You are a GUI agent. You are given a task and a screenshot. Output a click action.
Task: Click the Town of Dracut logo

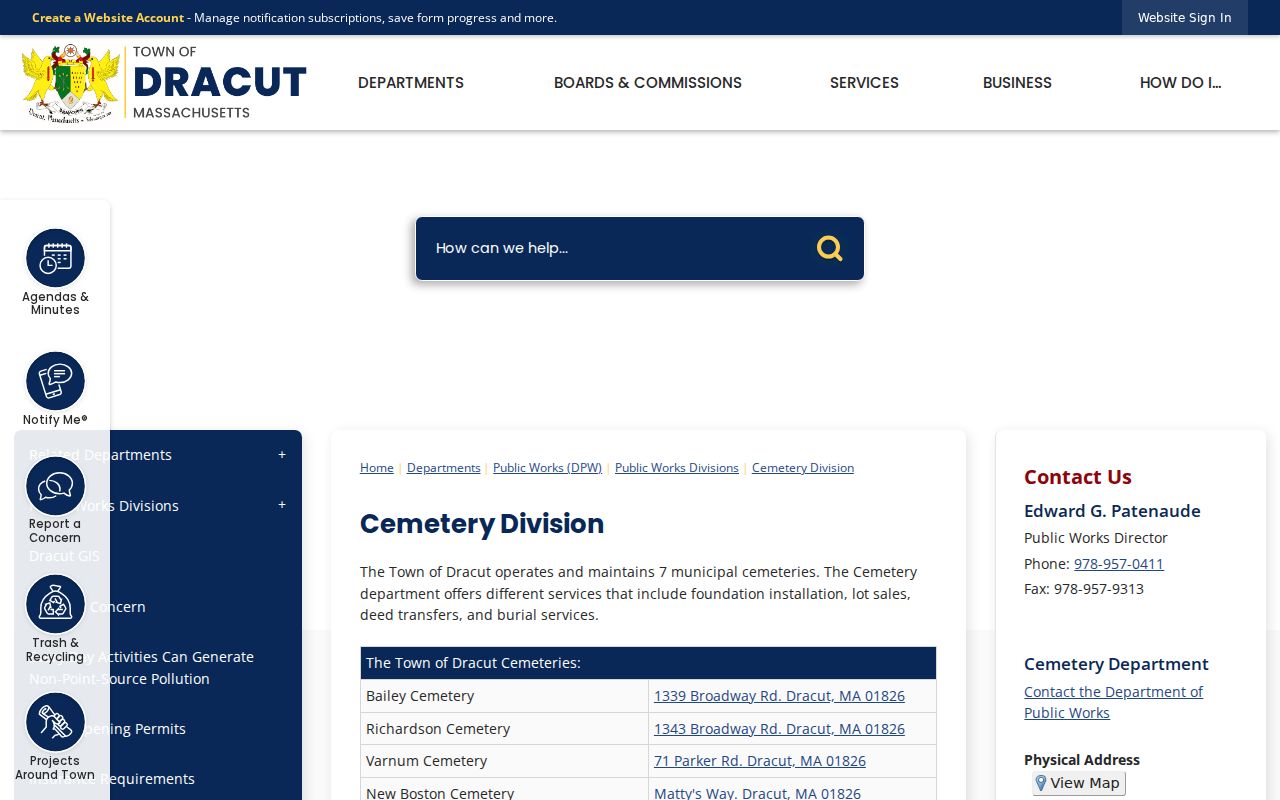click(164, 83)
